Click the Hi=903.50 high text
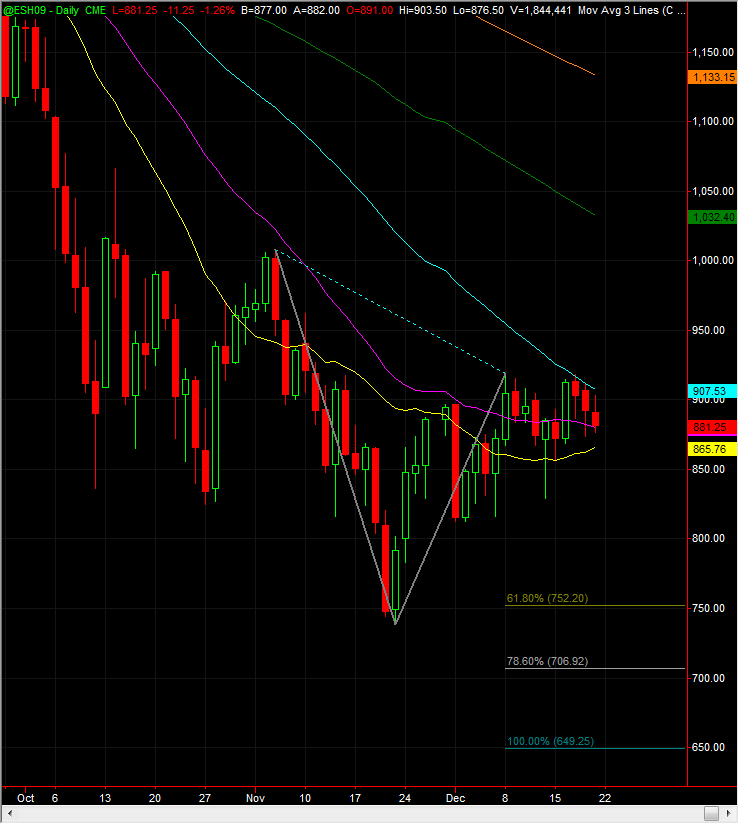This screenshot has height=824, width=738. [x=423, y=11]
